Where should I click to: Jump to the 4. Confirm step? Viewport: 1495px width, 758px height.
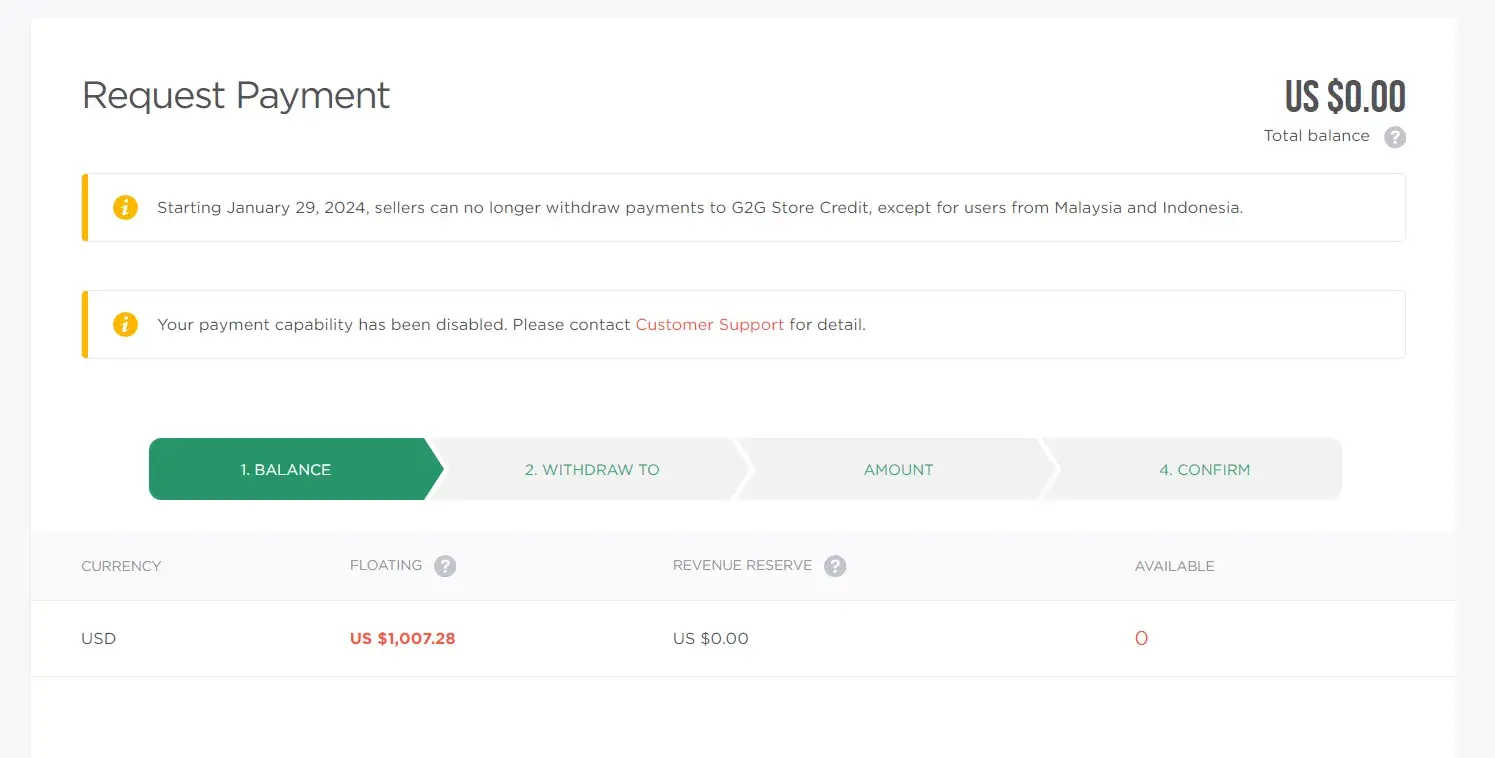point(1204,469)
